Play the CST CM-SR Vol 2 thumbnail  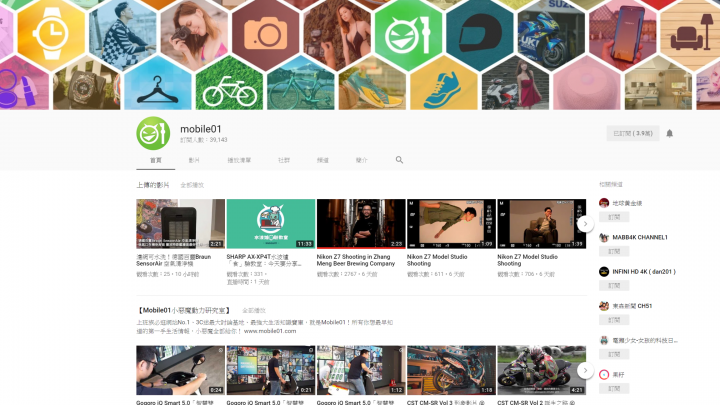click(542, 371)
